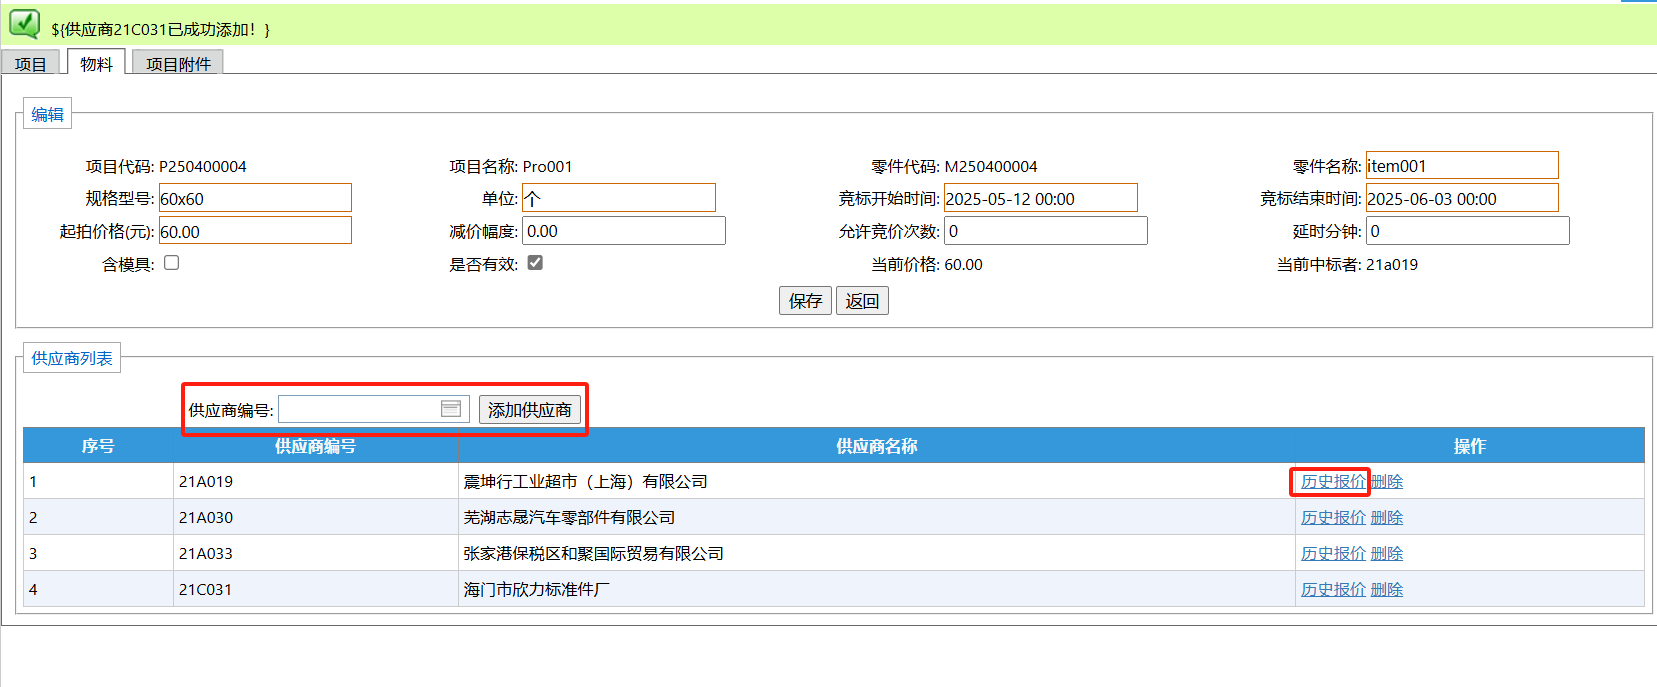Screen dimensions: 1657x687
Task: Open 历史报价 for supplier 21A019
Action: pyautogui.click(x=1332, y=482)
